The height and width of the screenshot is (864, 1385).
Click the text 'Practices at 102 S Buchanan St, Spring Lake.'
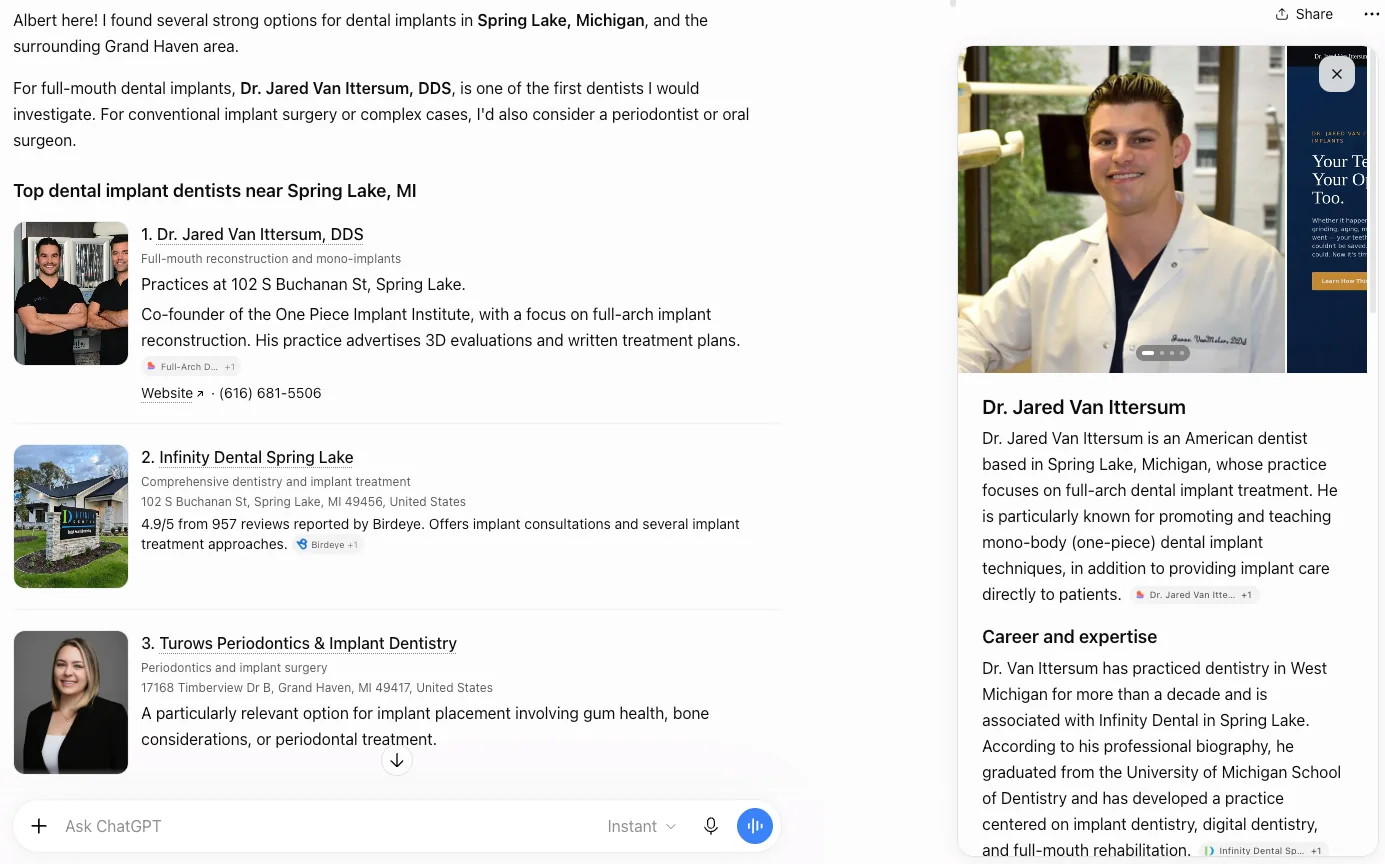[x=304, y=285]
